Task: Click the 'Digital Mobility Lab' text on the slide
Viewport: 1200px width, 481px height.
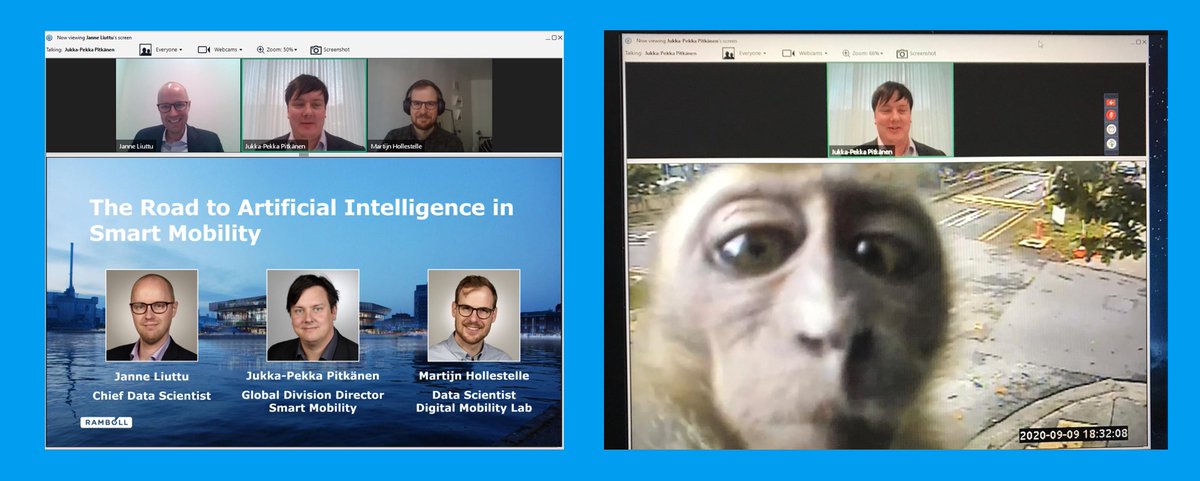Action: coord(474,408)
